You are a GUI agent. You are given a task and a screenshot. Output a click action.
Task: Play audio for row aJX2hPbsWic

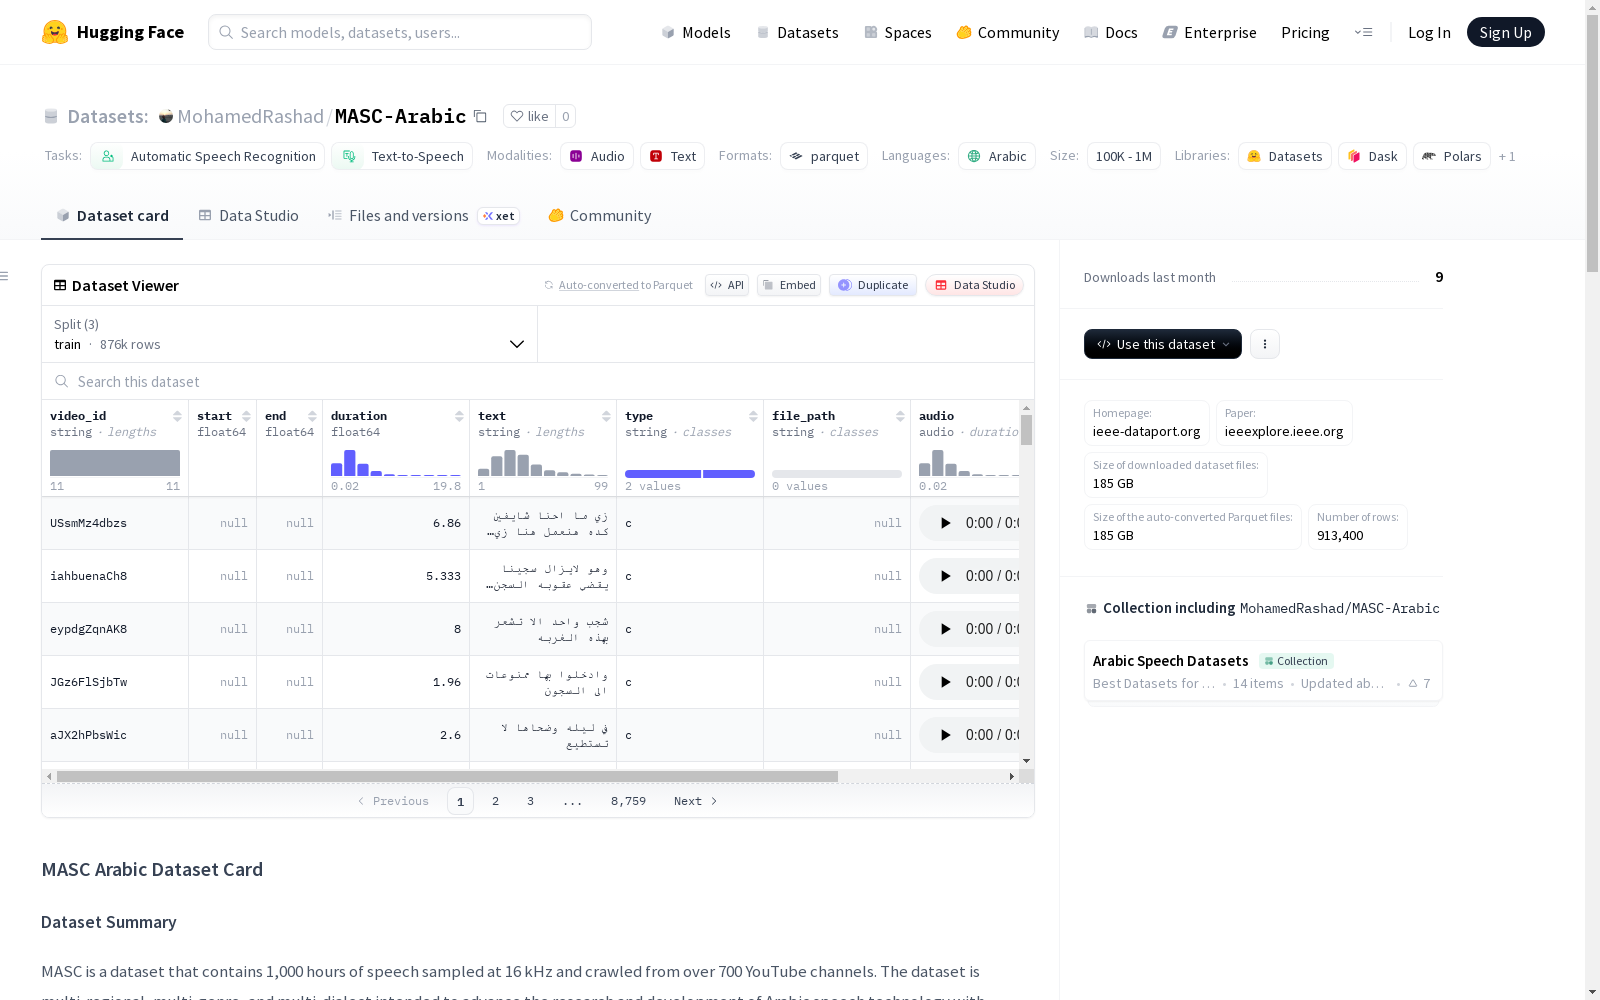click(x=945, y=735)
